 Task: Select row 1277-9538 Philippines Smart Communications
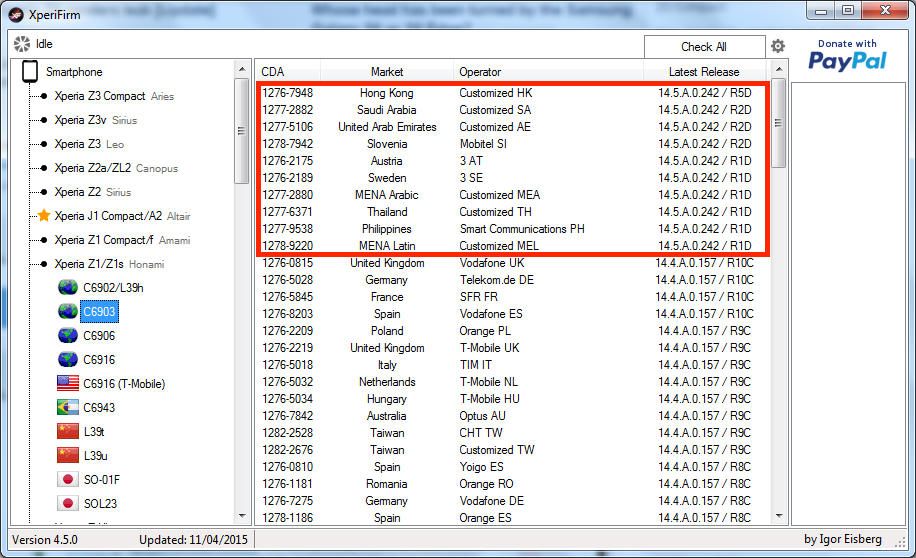tap(513, 228)
